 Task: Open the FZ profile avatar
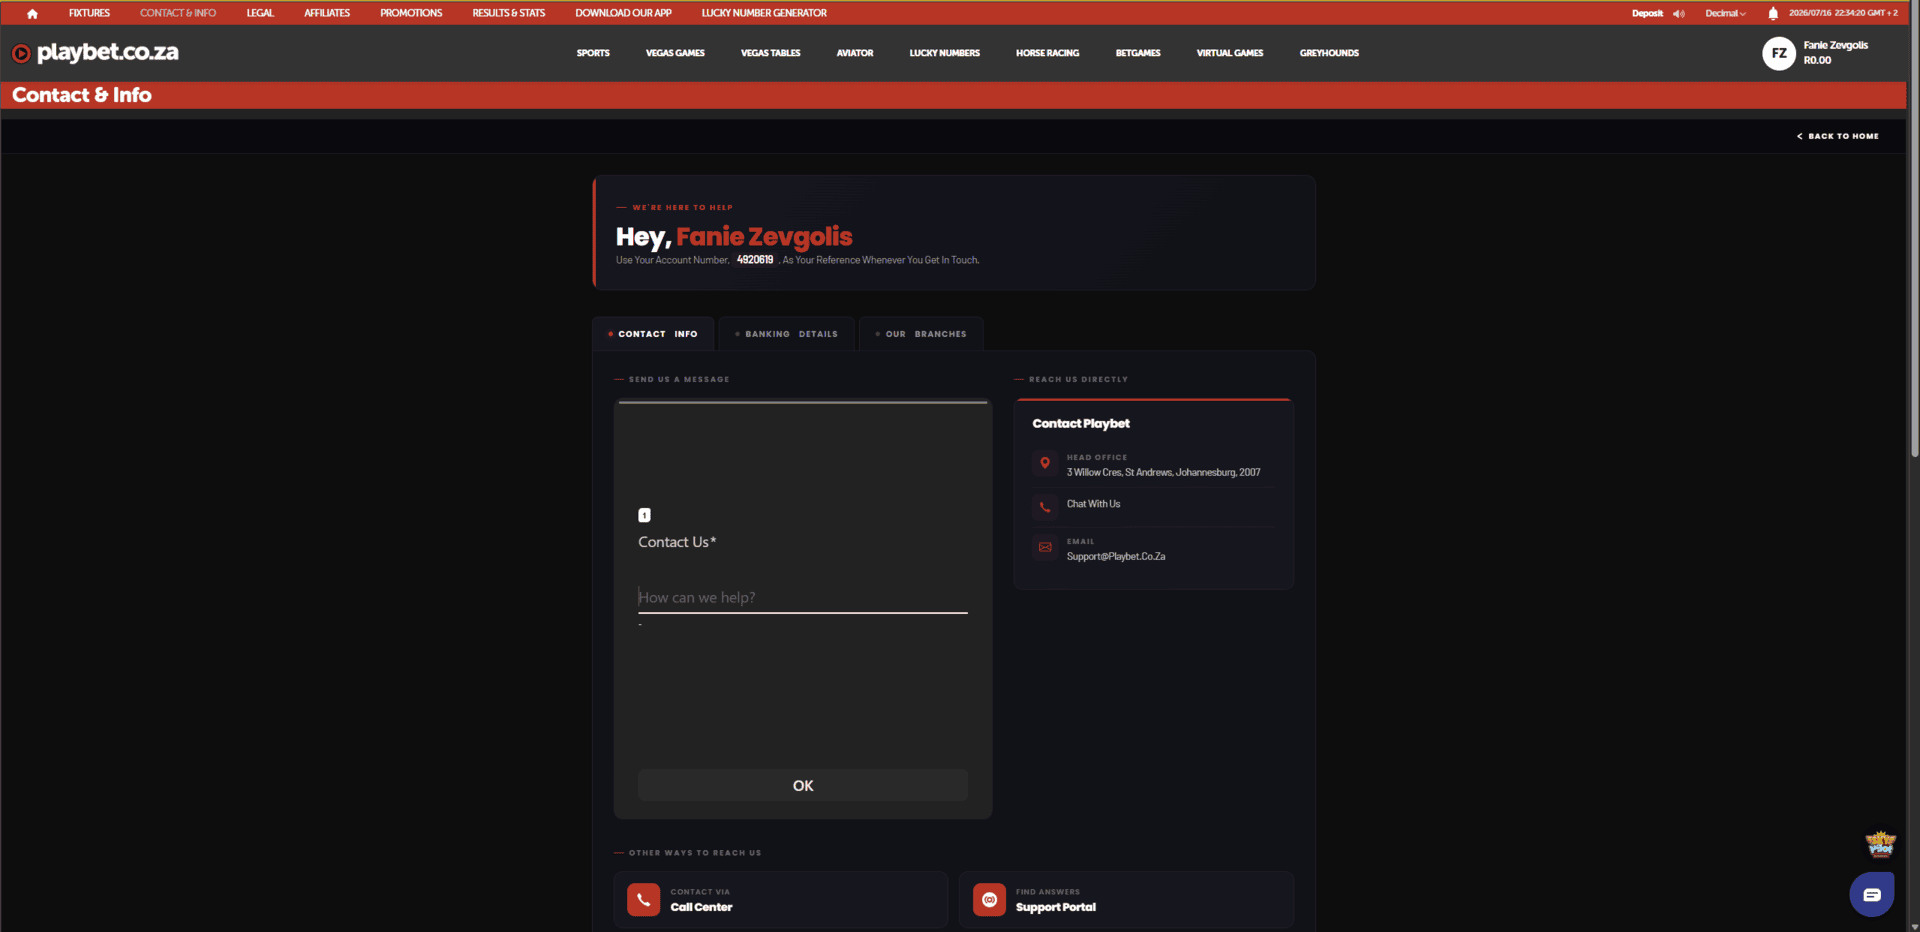[1779, 53]
